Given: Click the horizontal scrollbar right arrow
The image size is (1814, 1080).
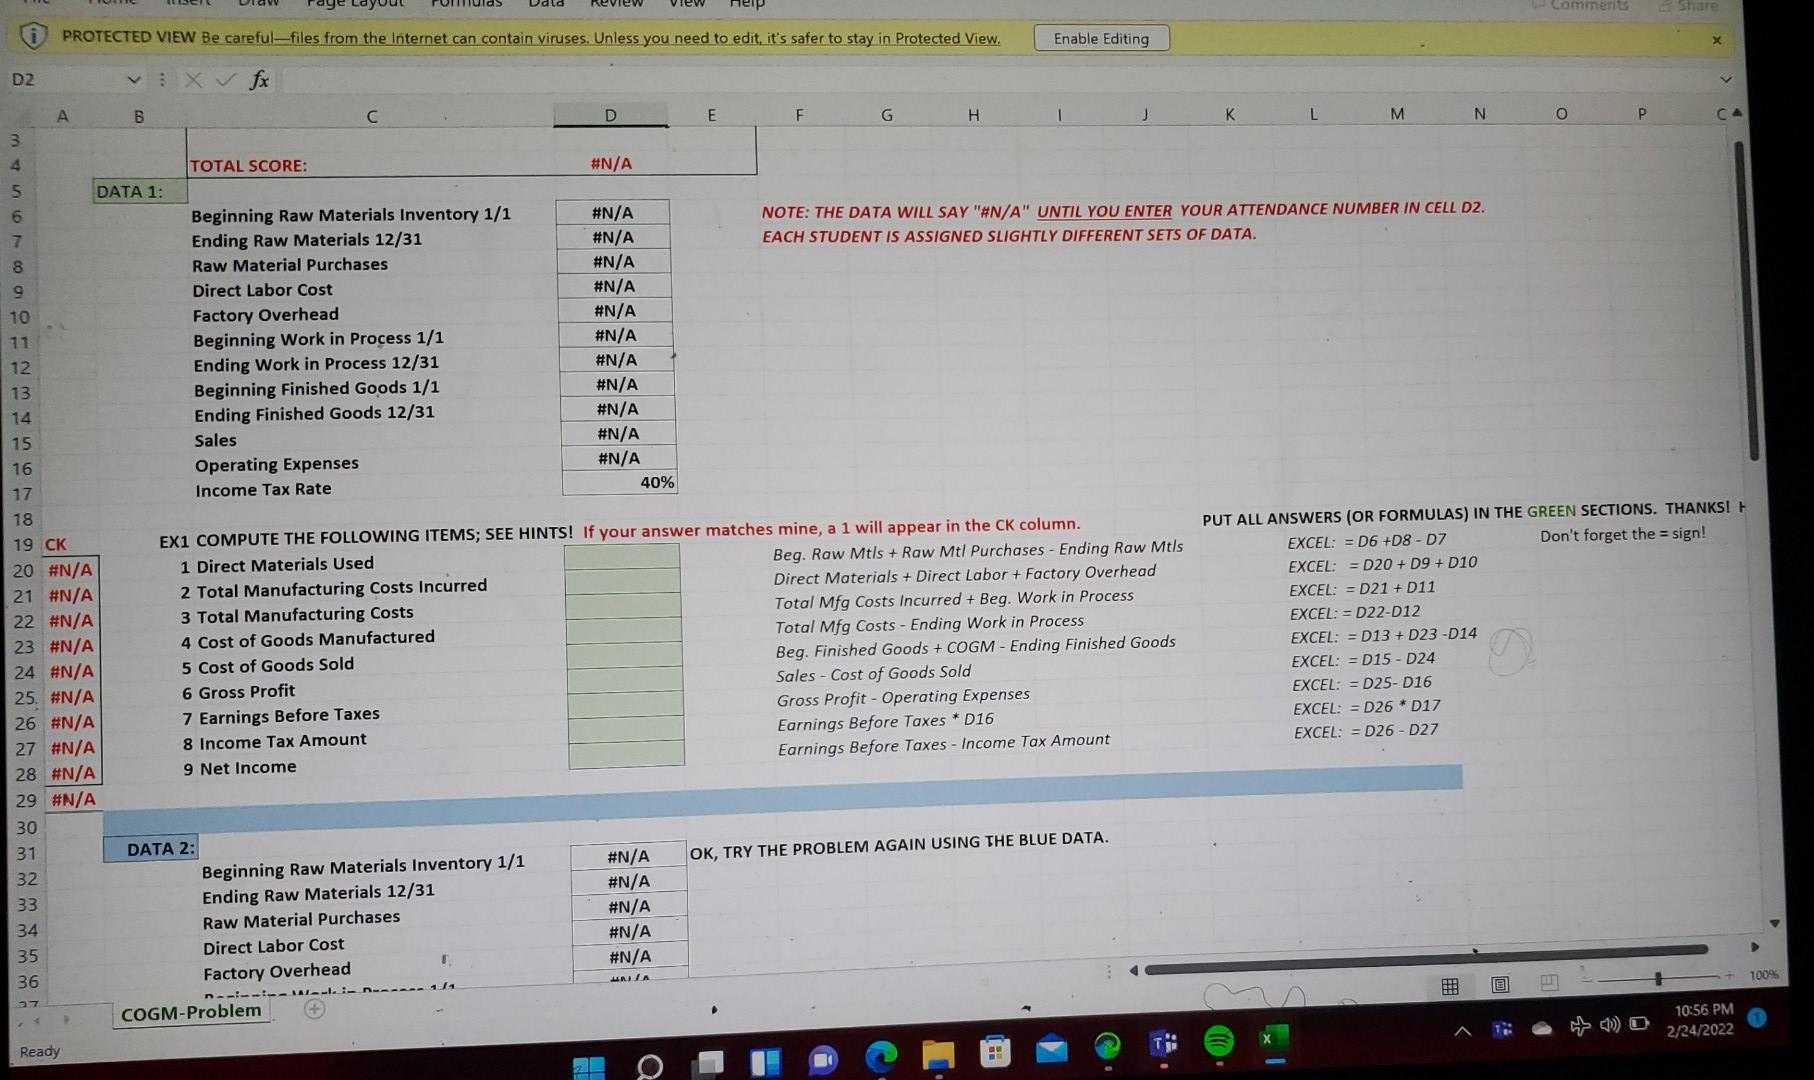Looking at the screenshot, I should tap(1754, 947).
